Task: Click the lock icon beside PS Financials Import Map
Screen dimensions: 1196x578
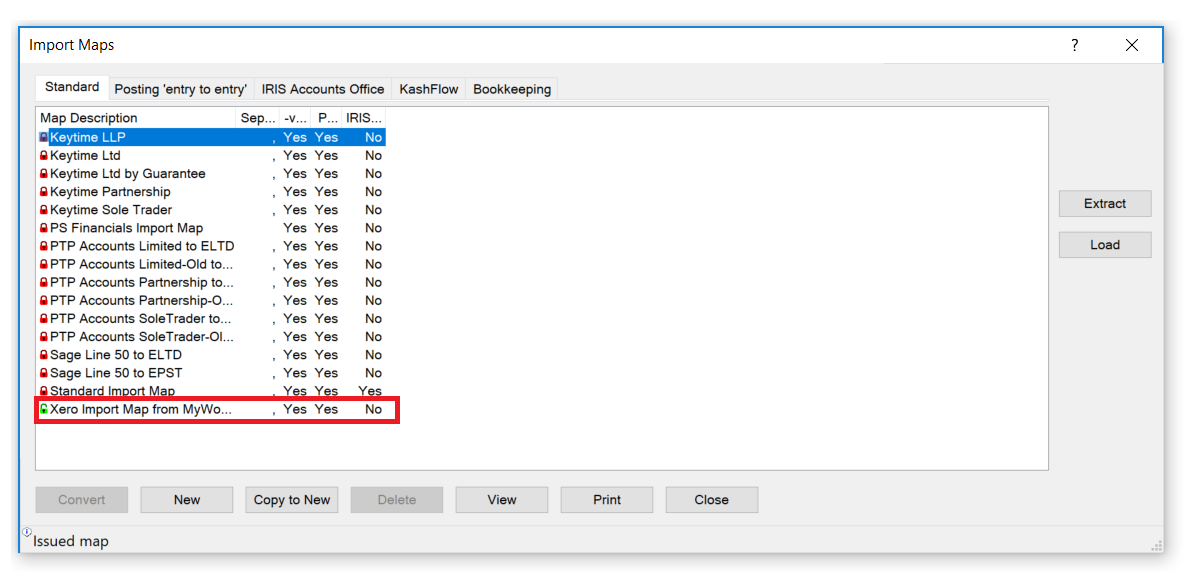Action: pos(43,228)
